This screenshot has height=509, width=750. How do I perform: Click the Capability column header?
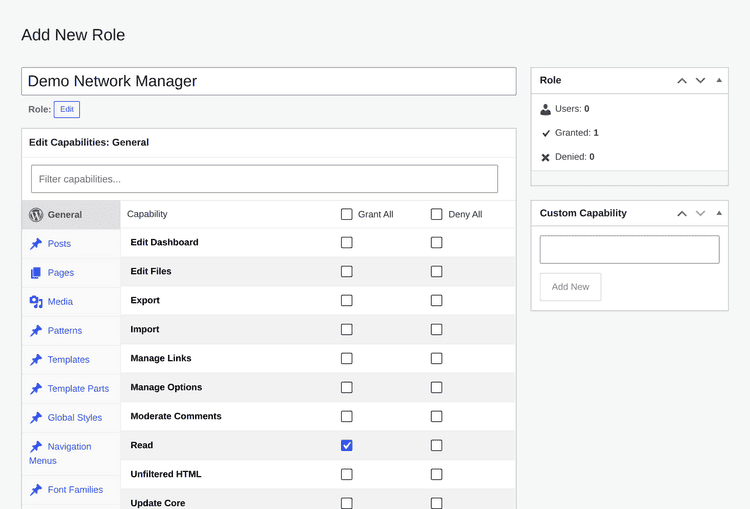click(x=147, y=214)
